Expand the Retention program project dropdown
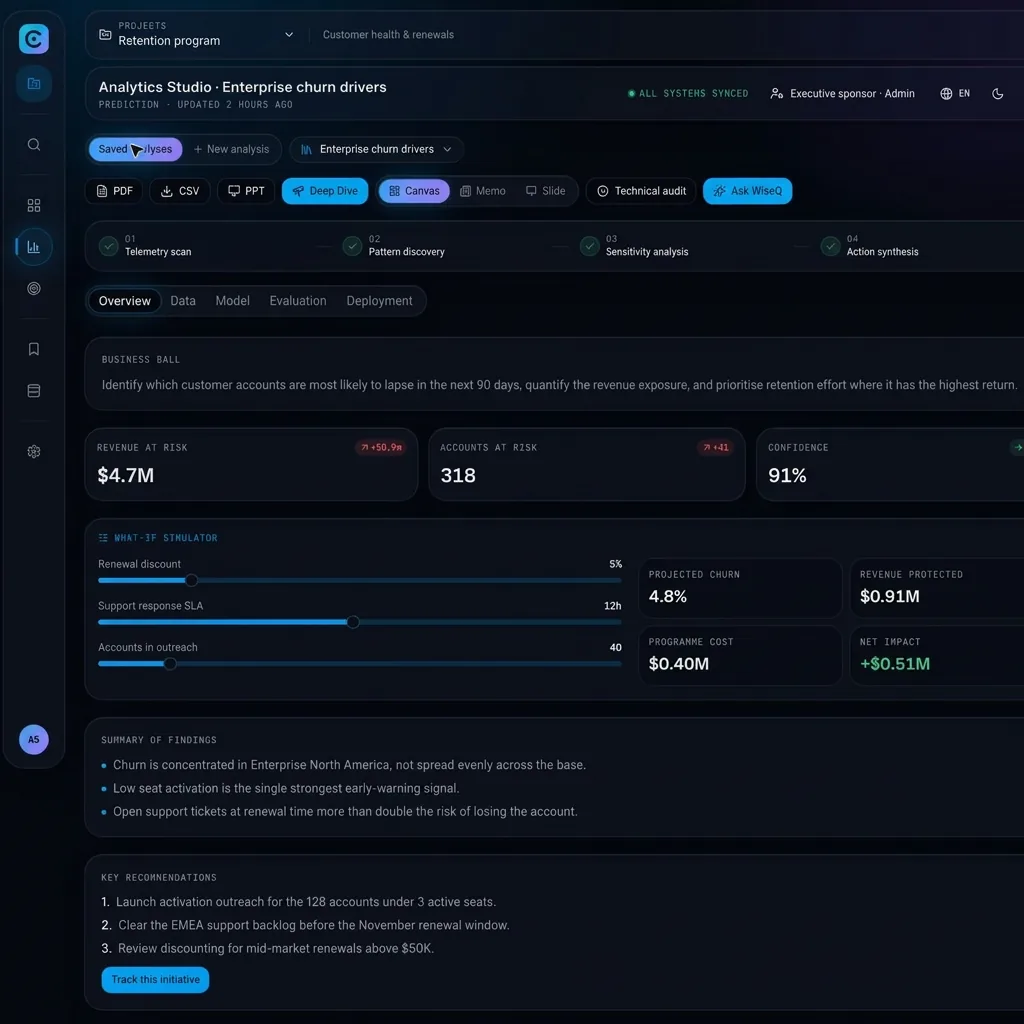 [289, 35]
